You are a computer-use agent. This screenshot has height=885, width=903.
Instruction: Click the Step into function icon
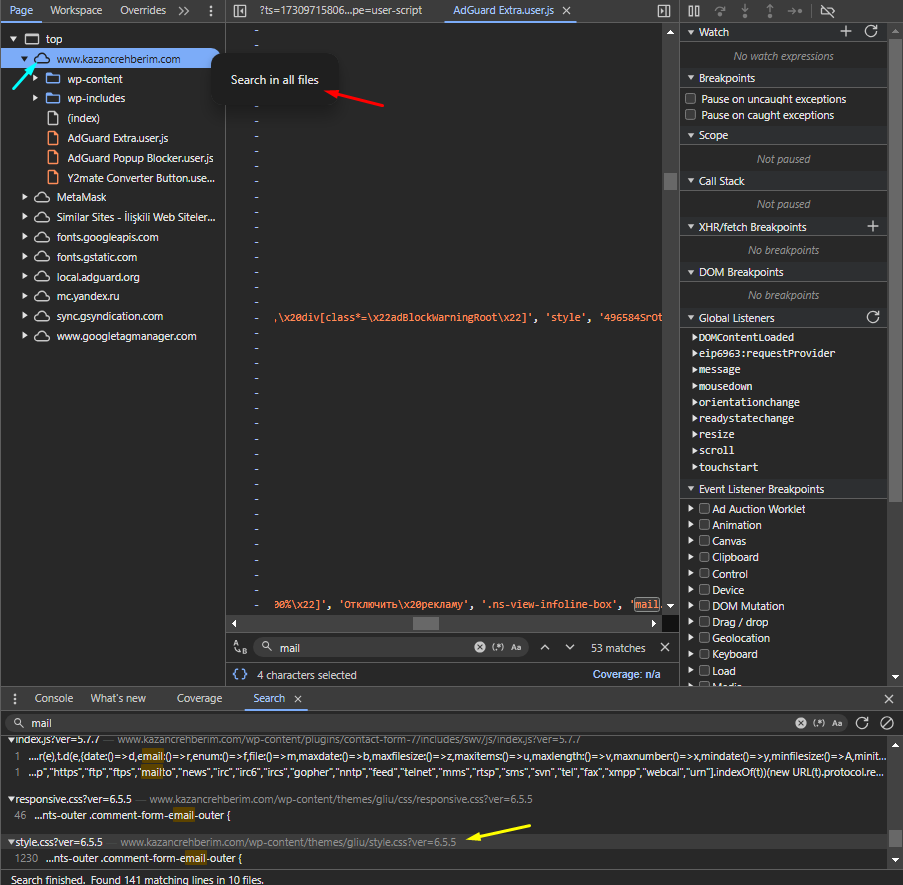click(x=745, y=11)
